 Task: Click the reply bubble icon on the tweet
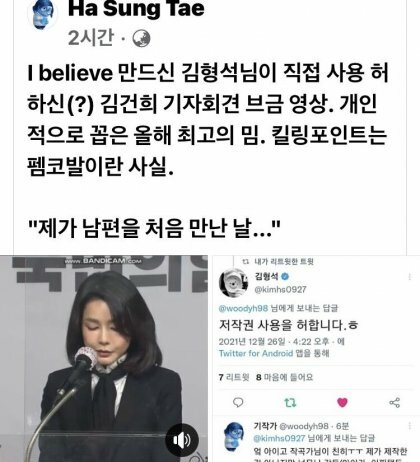238,403
